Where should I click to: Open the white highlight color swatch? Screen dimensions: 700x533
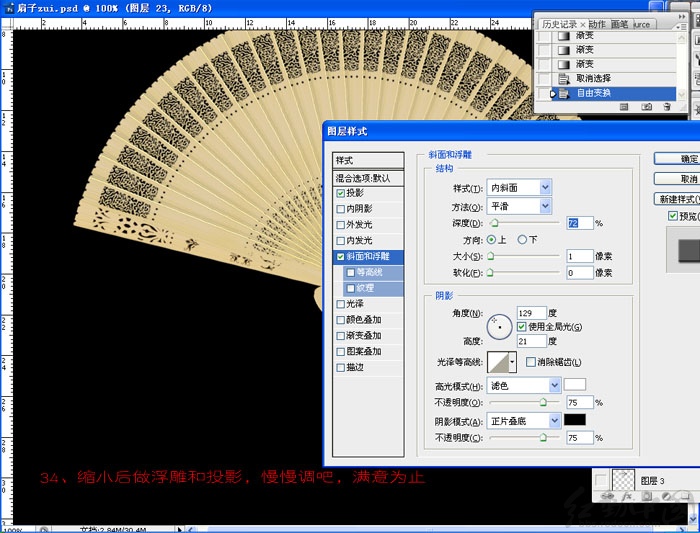coord(575,384)
